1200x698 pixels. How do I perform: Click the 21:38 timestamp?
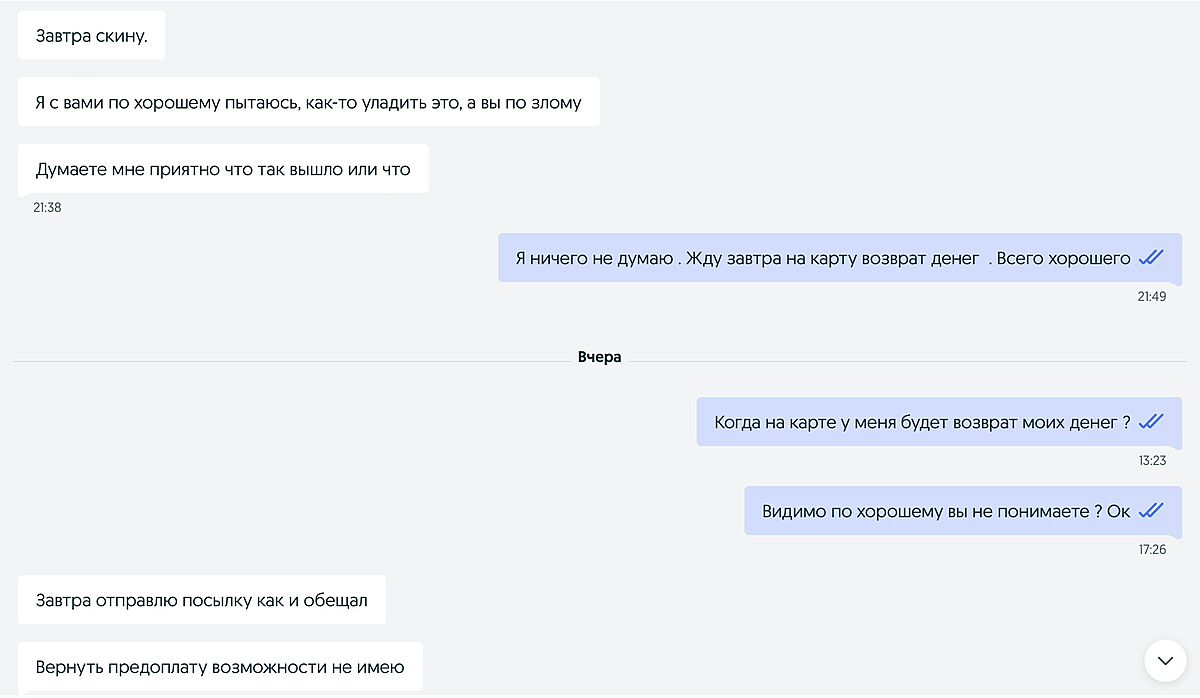[47, 208]
